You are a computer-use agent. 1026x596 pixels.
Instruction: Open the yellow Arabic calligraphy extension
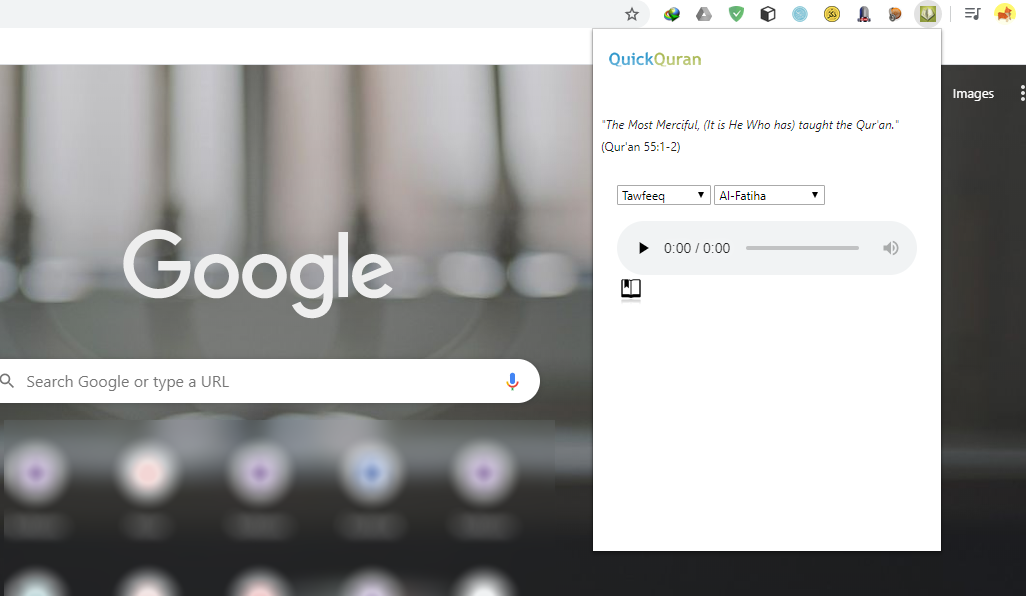coord(832,14)
